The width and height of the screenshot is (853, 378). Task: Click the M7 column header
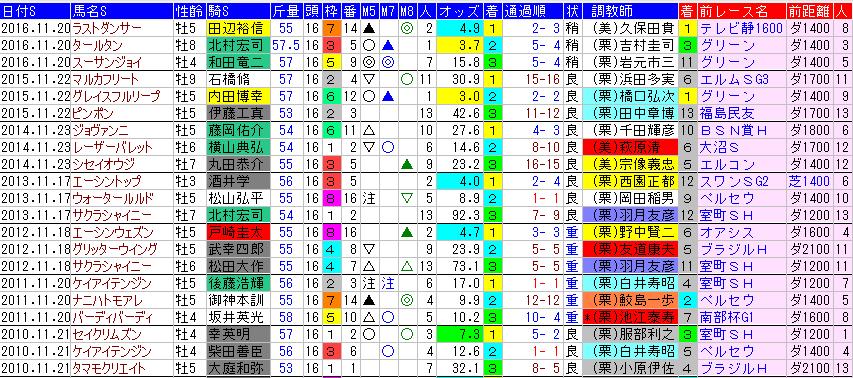click(x=387, y=11)
